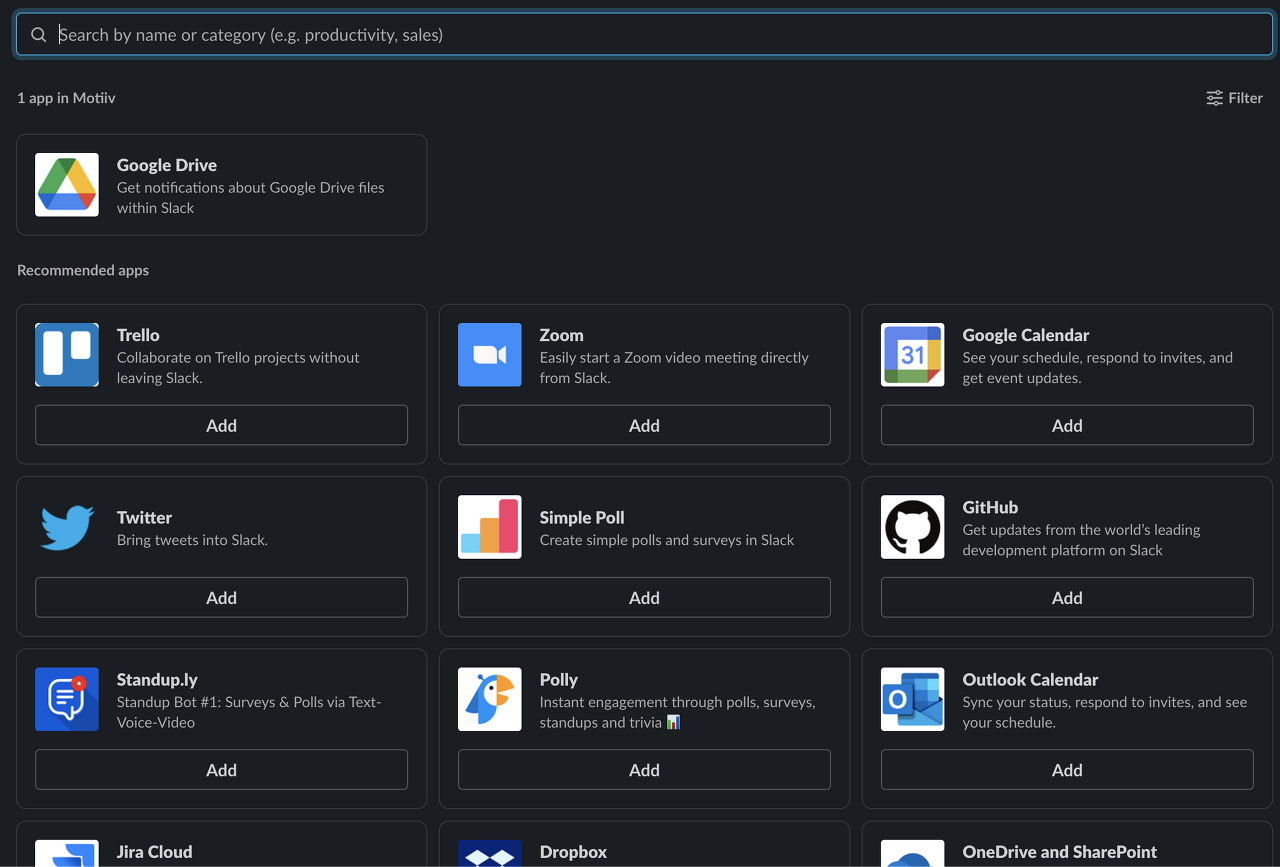Open the Twitter title link

pos(144,517)
